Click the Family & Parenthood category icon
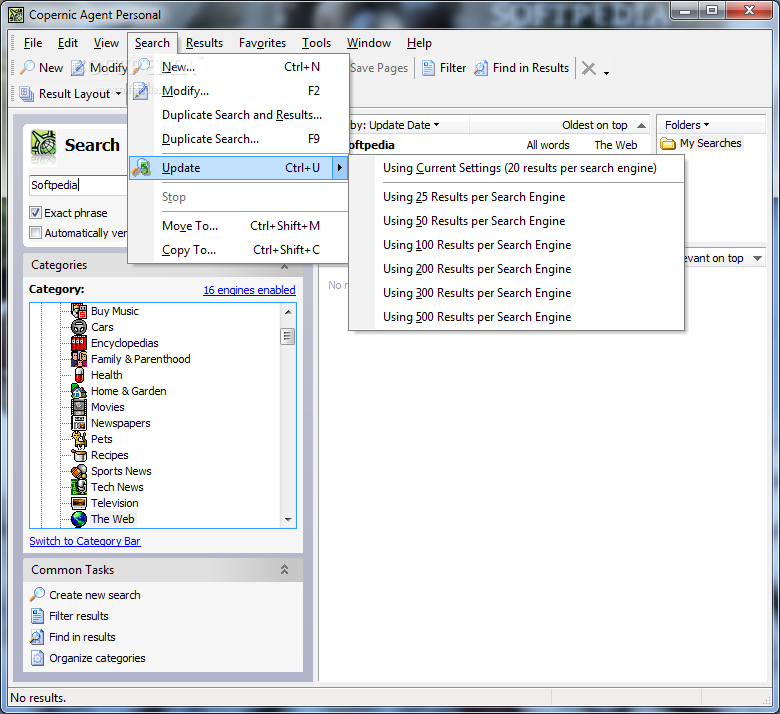Screen dimensions: 780x714 click(x=79, y=359)
